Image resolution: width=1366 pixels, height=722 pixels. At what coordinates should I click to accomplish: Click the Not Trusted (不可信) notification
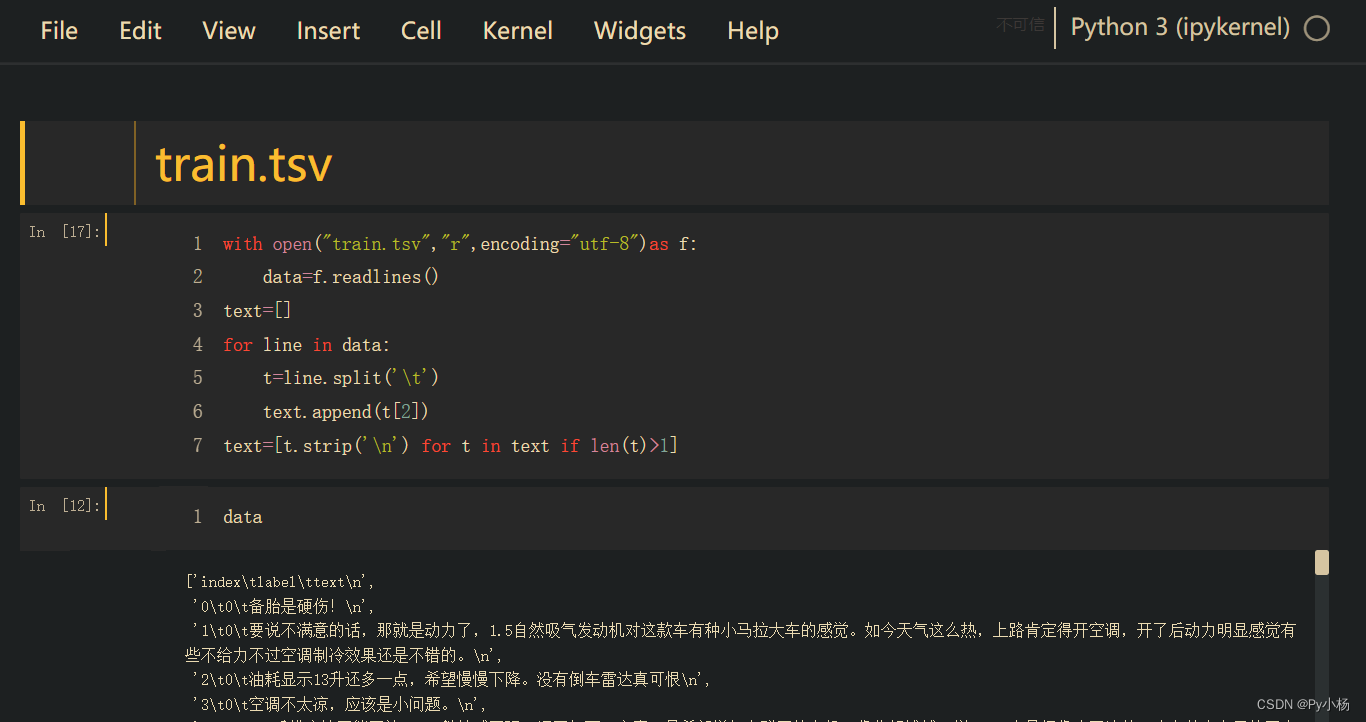1019,25
